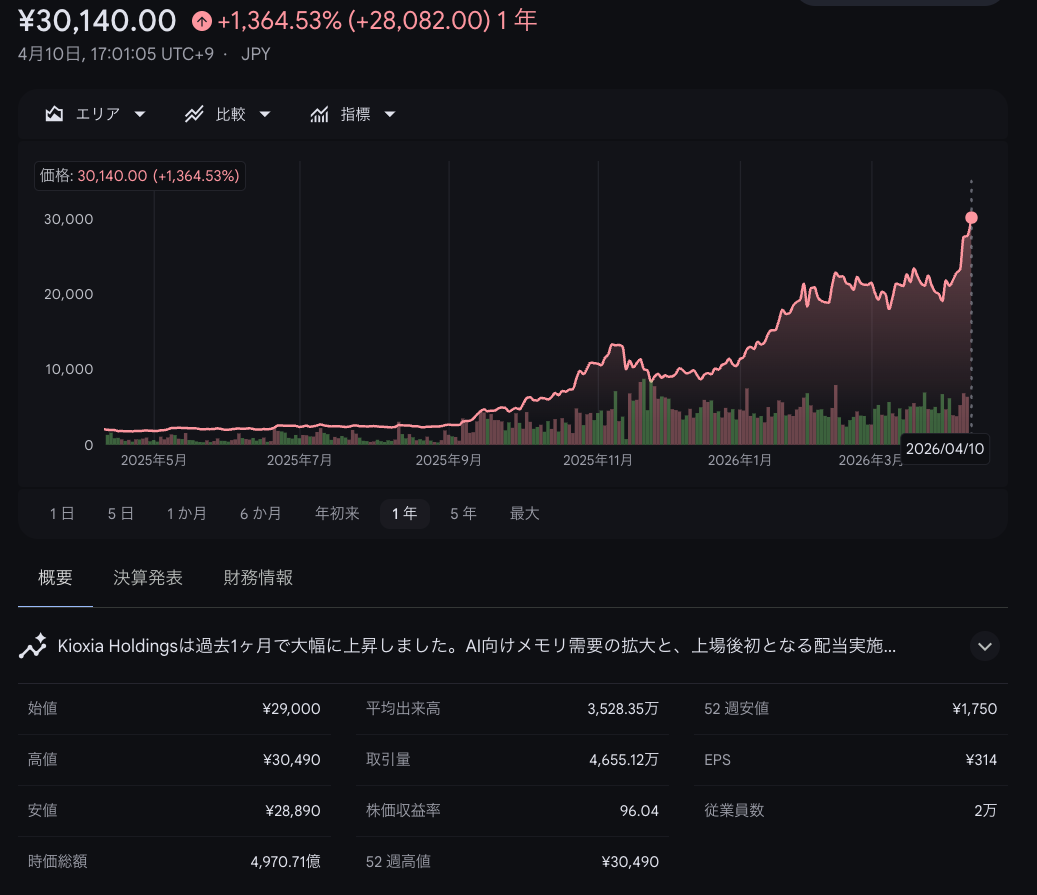1037x895 pixels.
Task: Open the 比較 dropdown menu
Action: pyautogui.click(x=230, y=114)
